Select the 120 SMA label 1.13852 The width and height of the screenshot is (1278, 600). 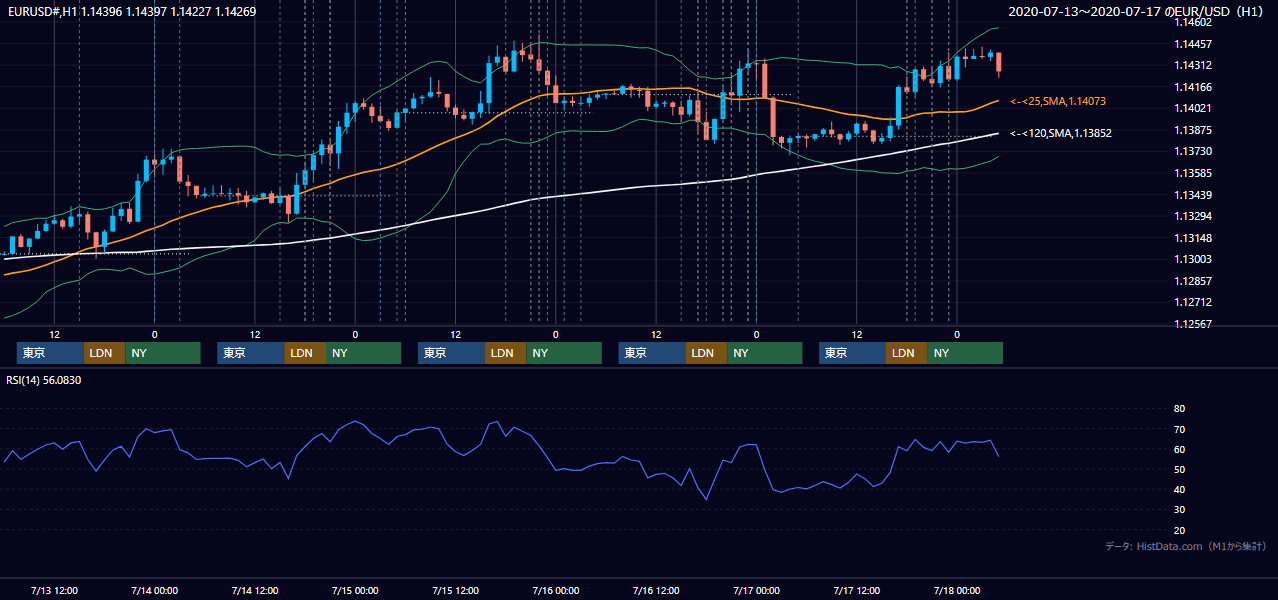click(x=1060, y=133)
